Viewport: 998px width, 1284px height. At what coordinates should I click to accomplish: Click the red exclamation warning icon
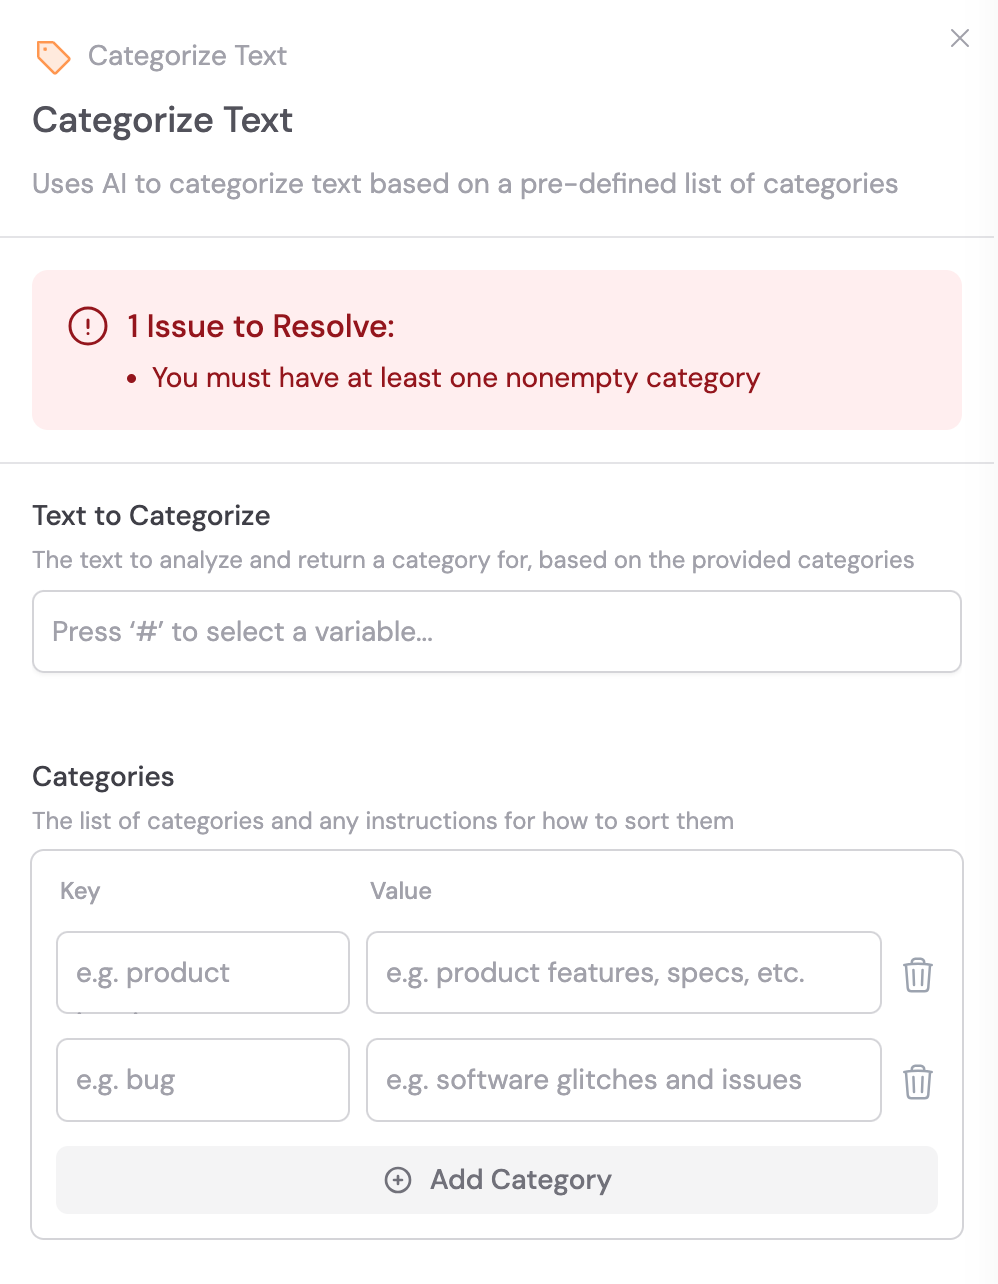(x=88, y=326)
